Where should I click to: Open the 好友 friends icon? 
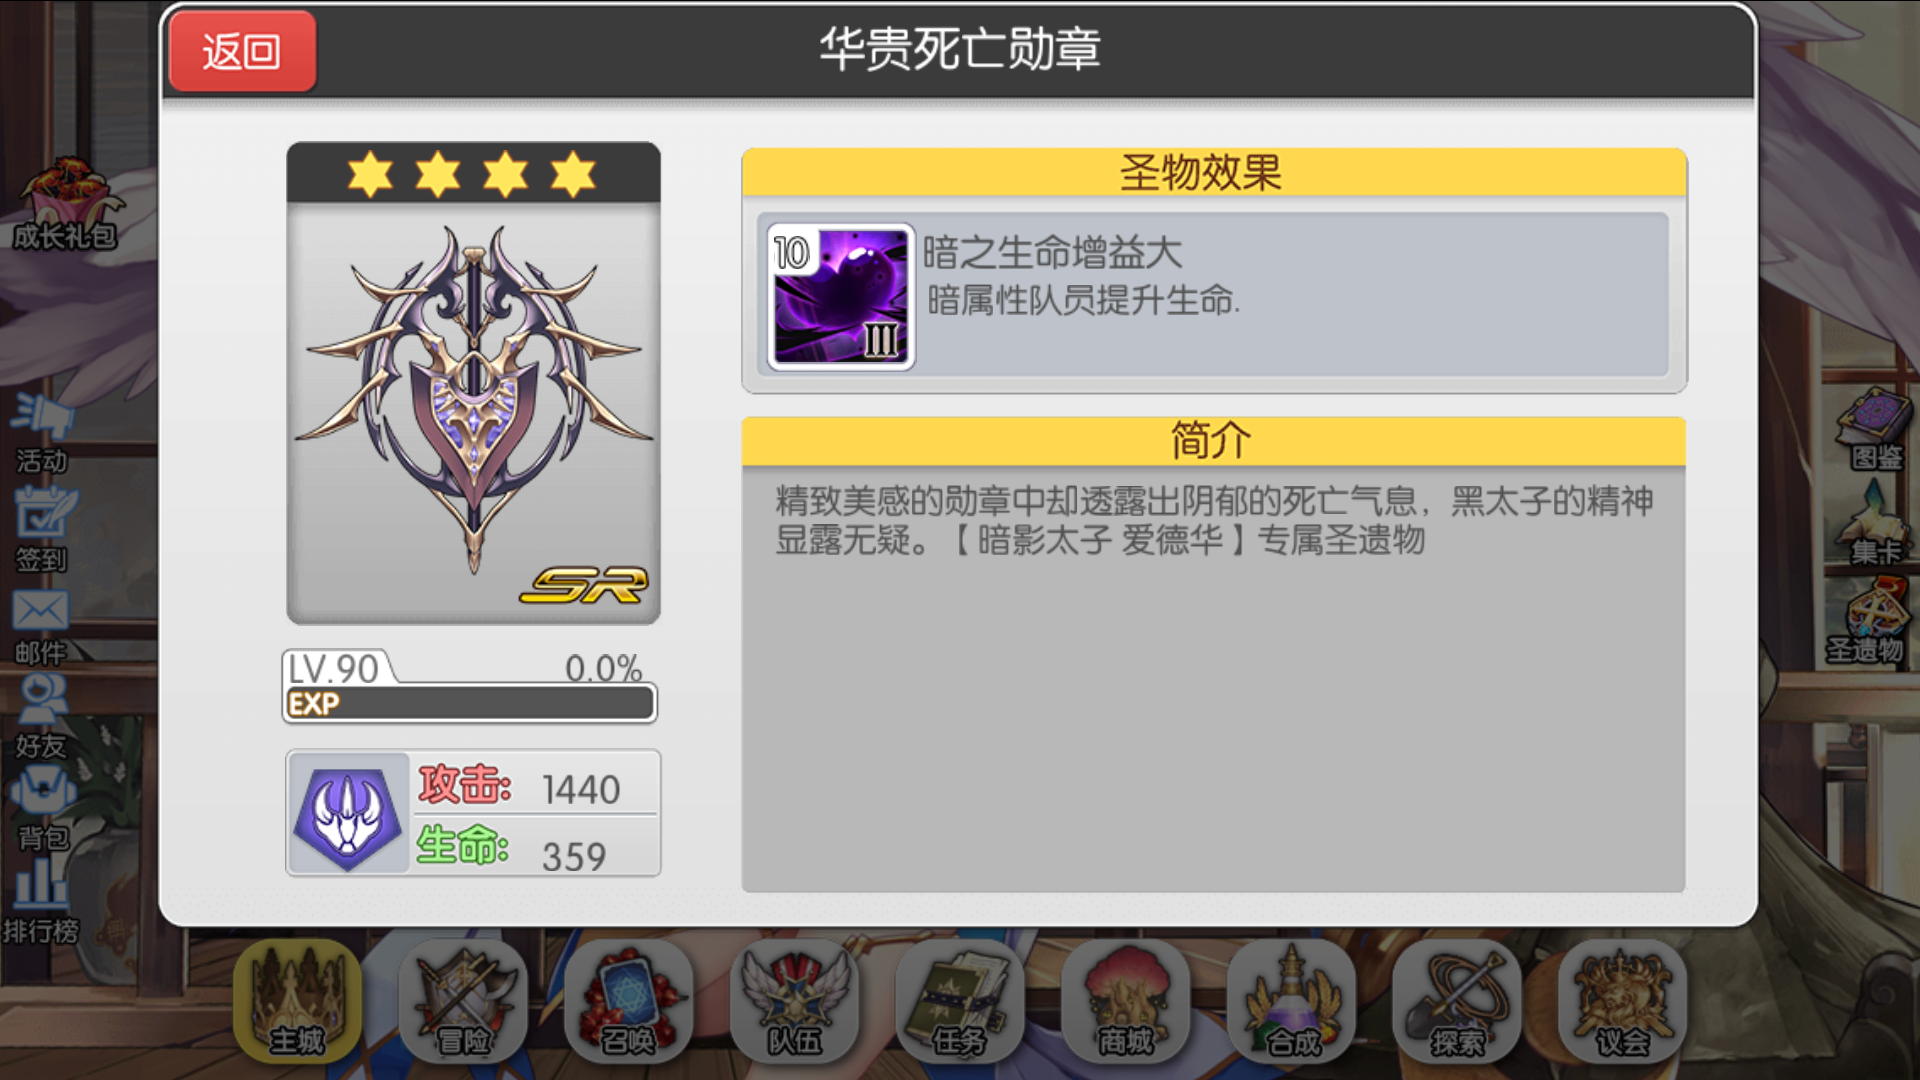pos(41,717)
